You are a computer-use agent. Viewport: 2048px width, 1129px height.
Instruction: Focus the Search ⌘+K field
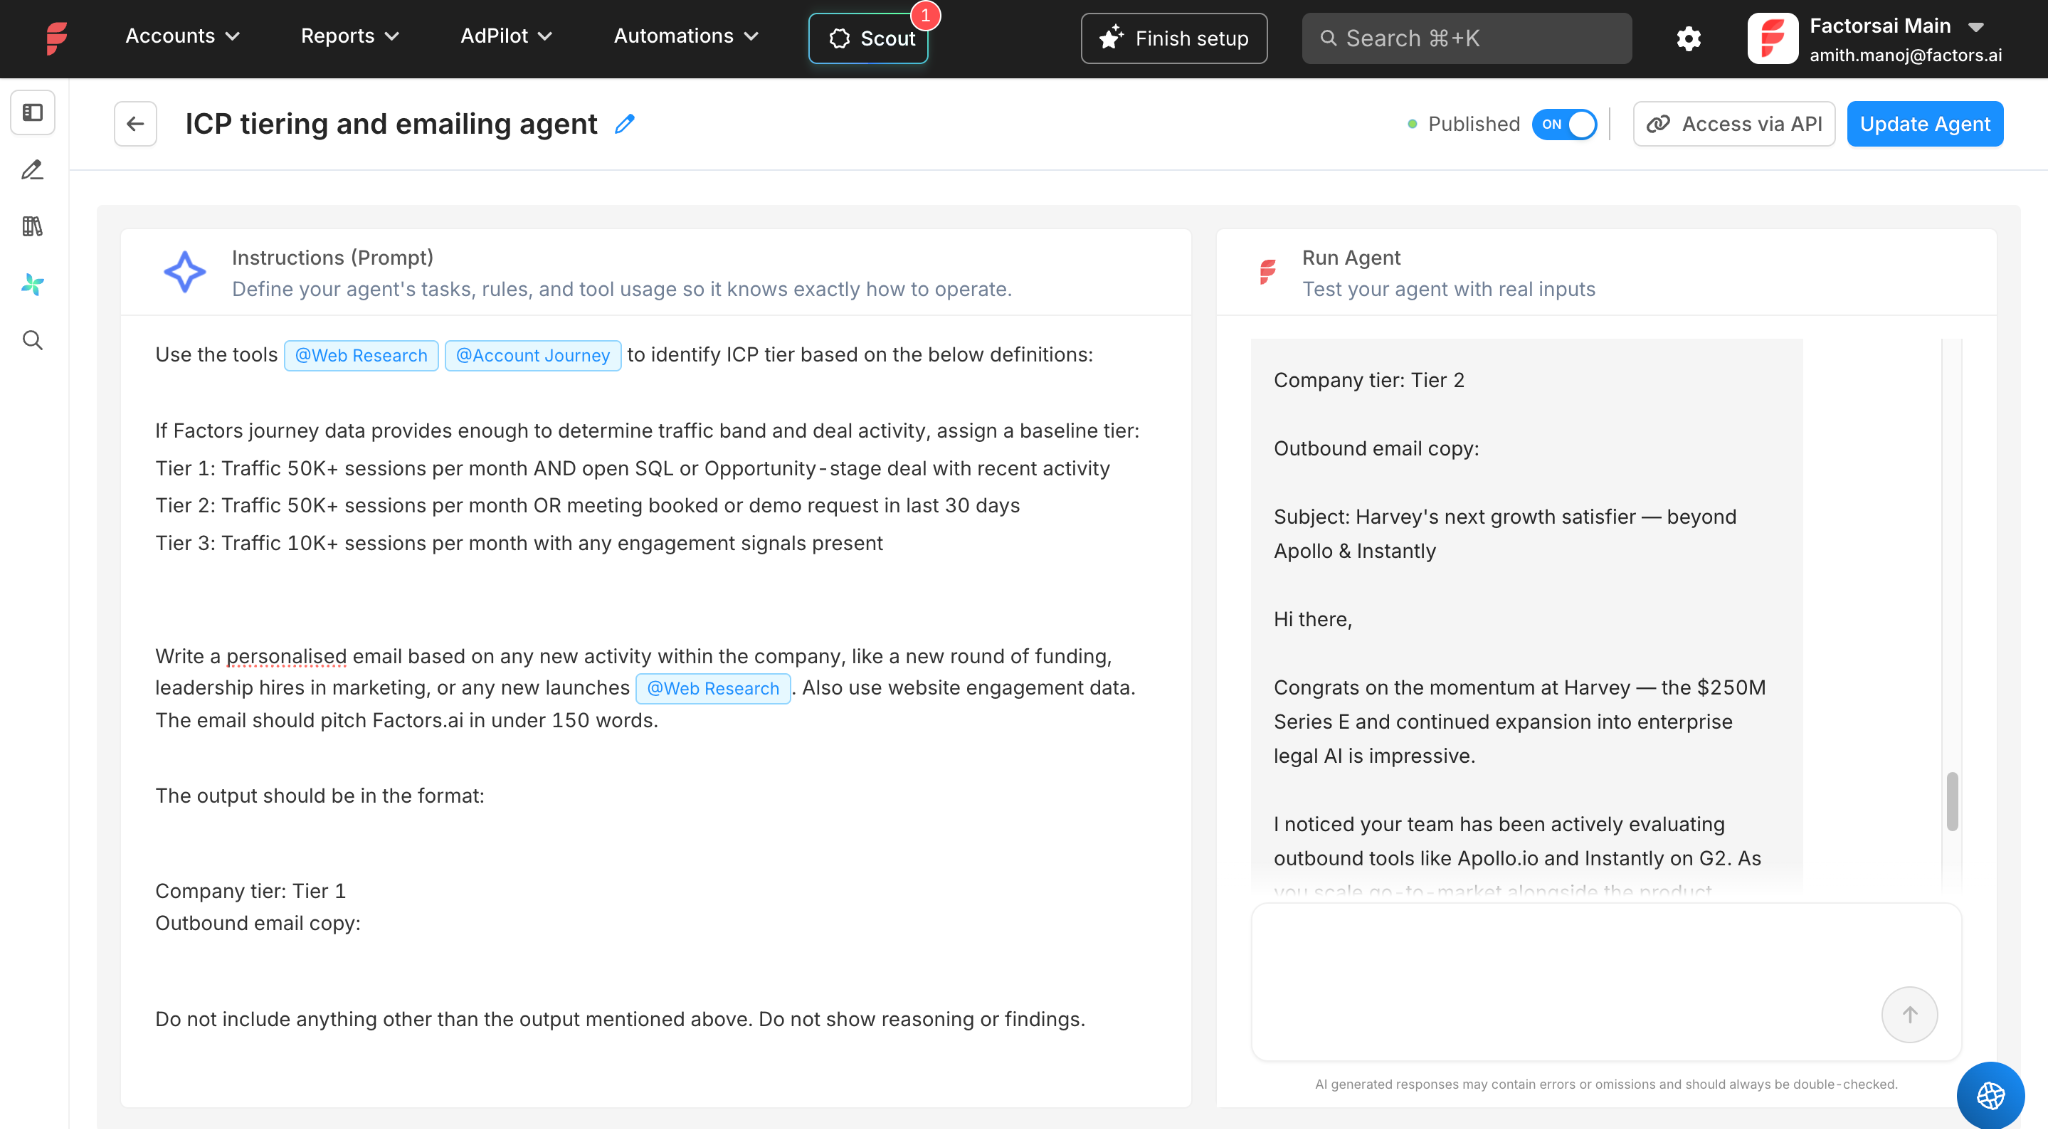[1467, 38]
